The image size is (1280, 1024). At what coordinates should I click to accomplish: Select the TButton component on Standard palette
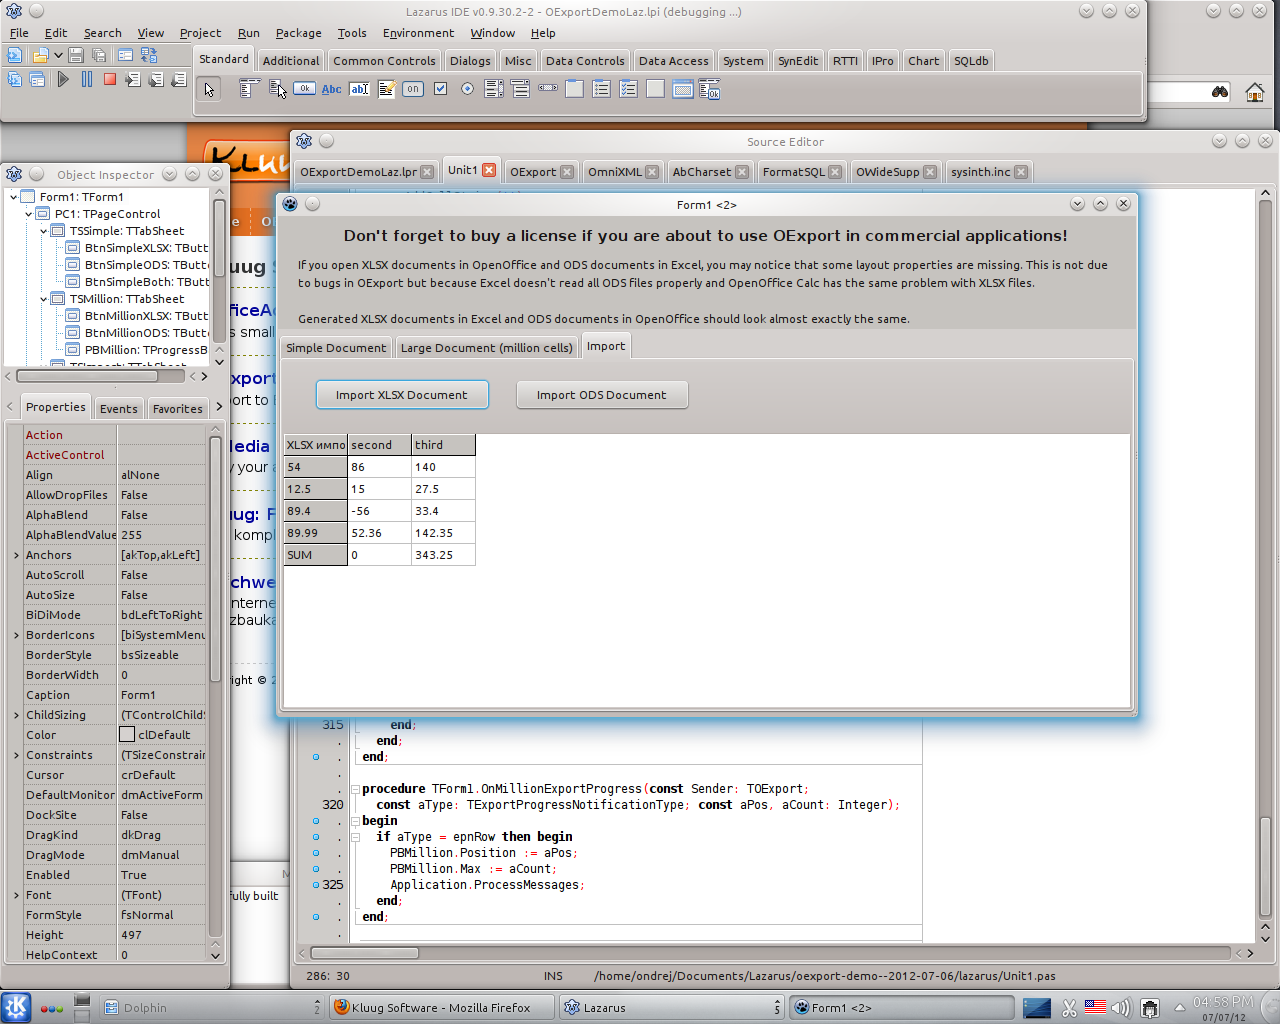pyautogui.click(x=305, y=89)
